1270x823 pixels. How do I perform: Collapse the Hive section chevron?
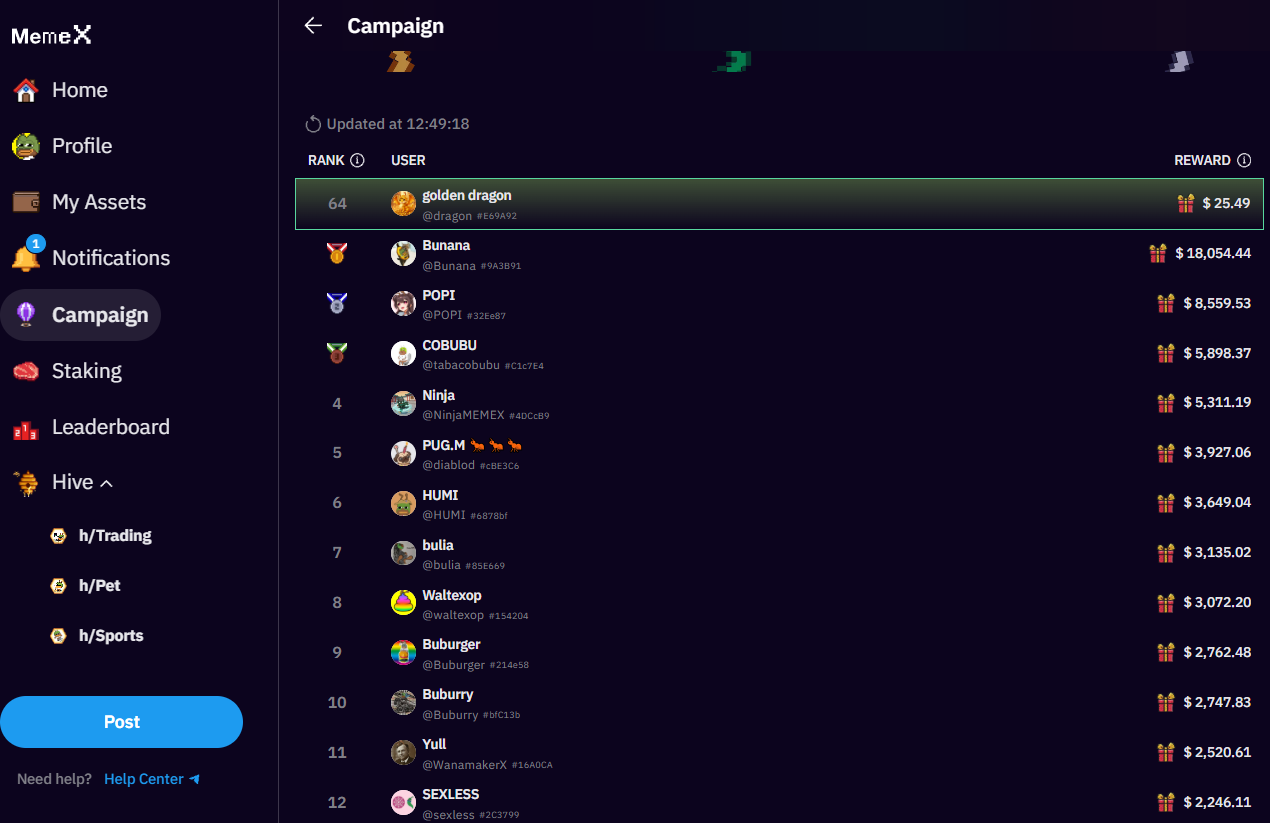click(107, 483)
